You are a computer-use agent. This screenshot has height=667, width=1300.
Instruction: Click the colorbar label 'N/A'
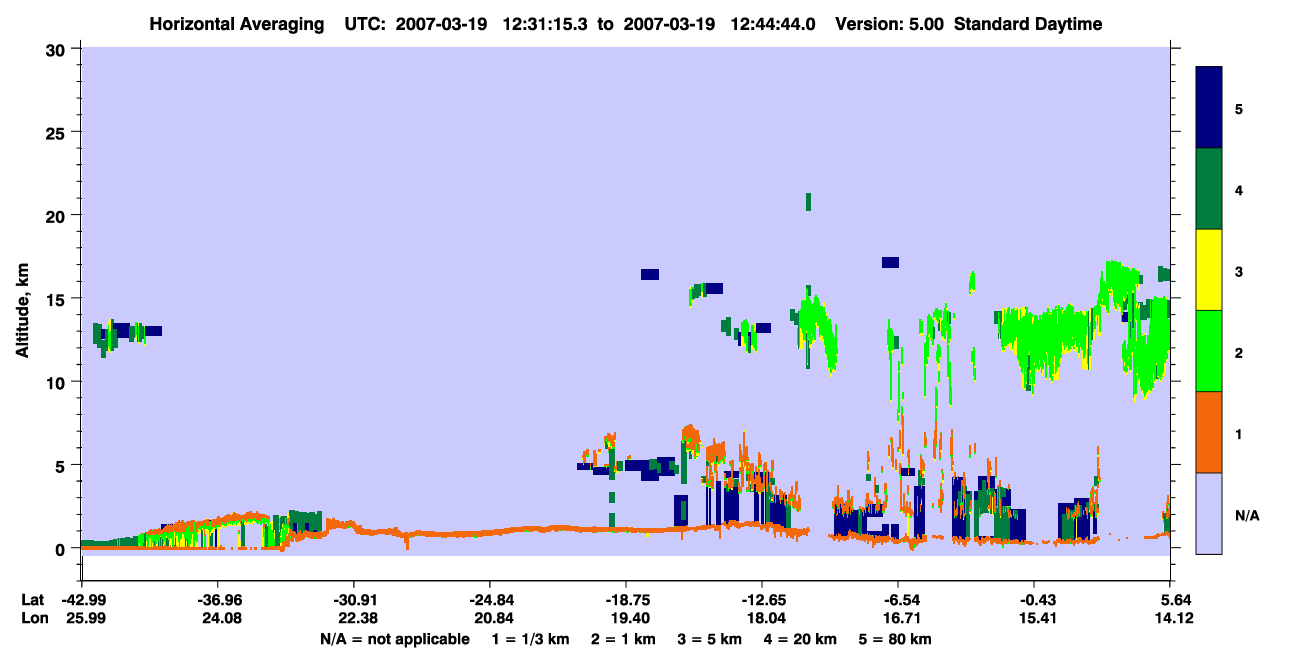pos(1246,515)
